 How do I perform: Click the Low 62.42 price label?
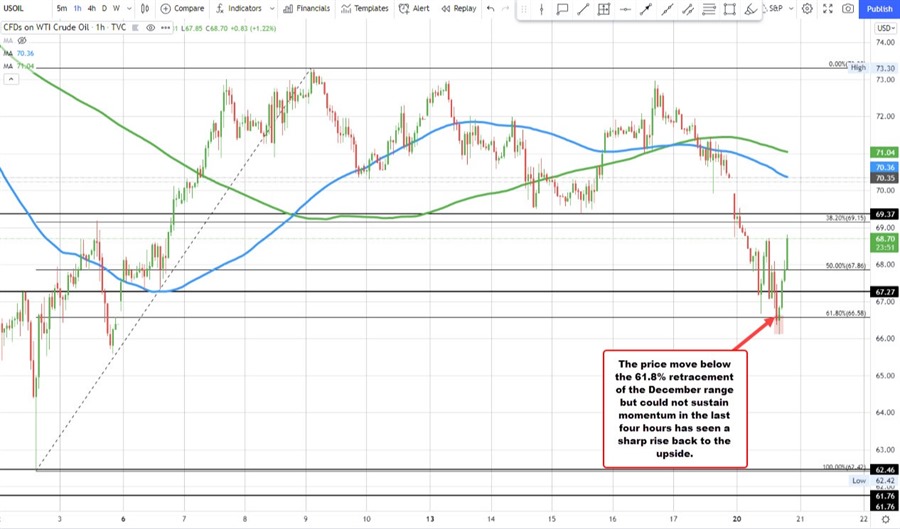click(x=873, y=481)
